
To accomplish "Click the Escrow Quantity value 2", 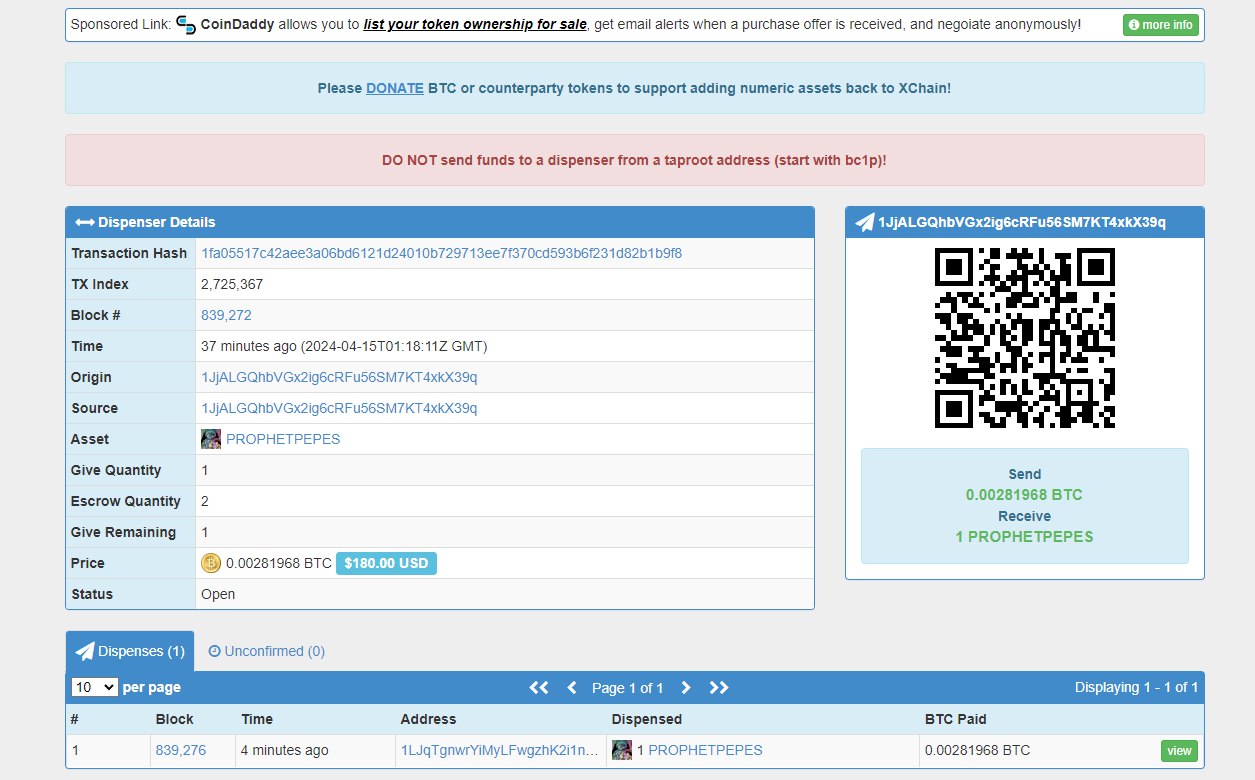I will point(205,501).
